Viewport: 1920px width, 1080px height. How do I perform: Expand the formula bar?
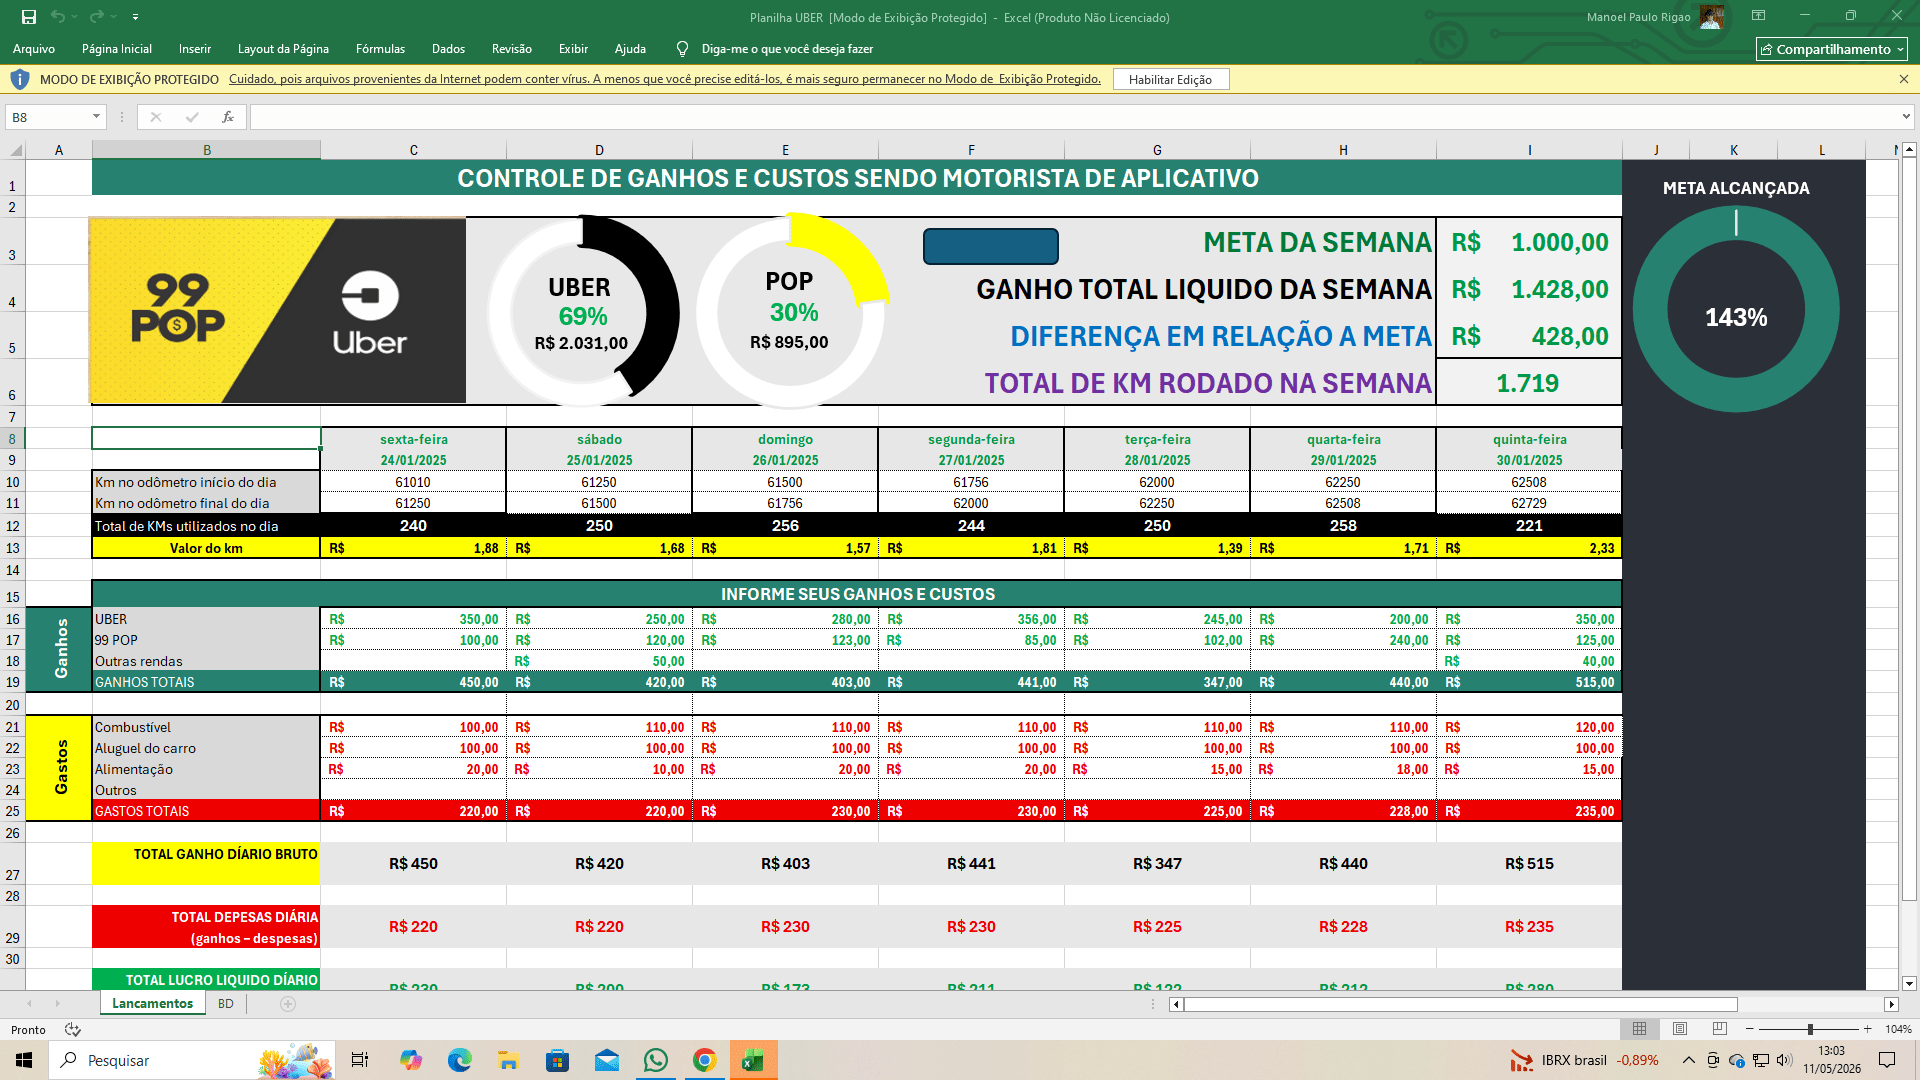point(1906,117)
